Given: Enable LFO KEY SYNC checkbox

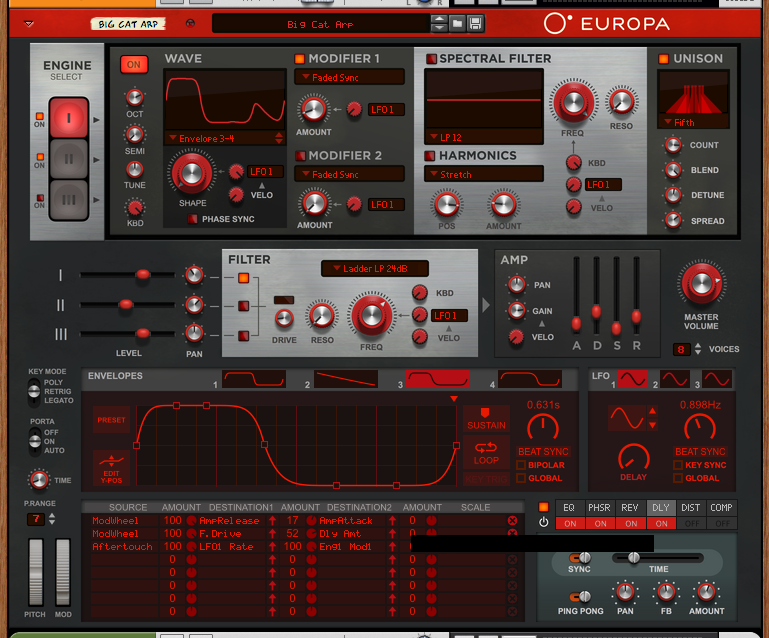Looking at the screenshot, I should pos(678,465).
